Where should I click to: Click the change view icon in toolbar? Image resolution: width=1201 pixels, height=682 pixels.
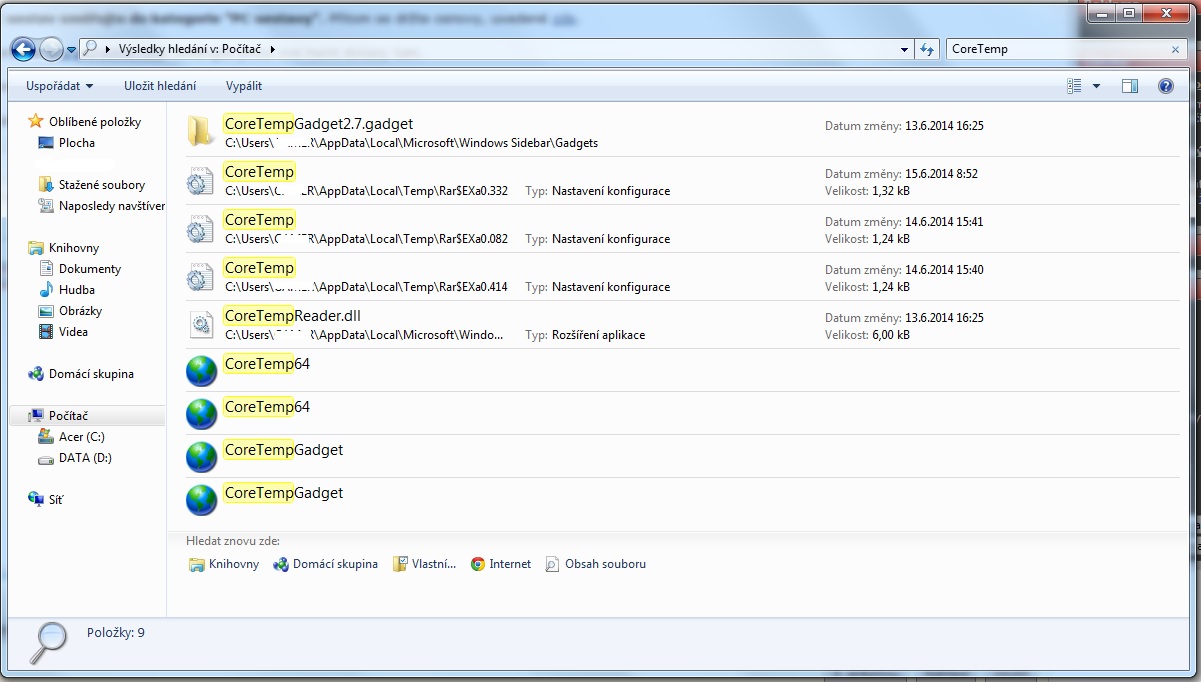(x=1075, y=86)
